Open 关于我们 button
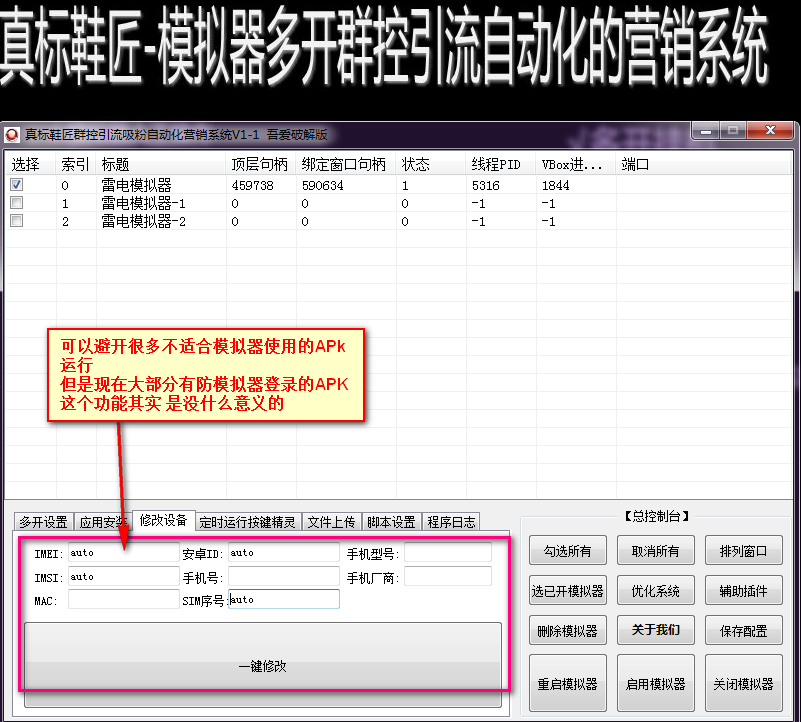 coord(655,630)
